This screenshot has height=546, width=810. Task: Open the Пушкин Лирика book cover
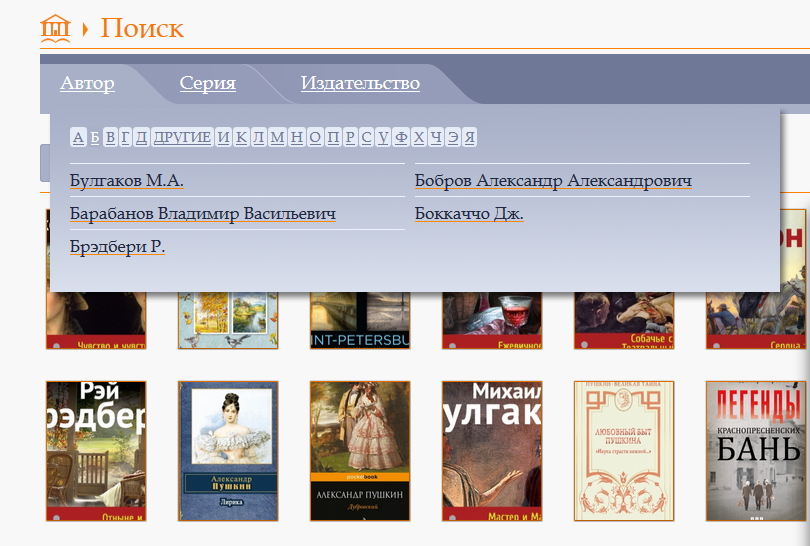[x=228, y=451]
